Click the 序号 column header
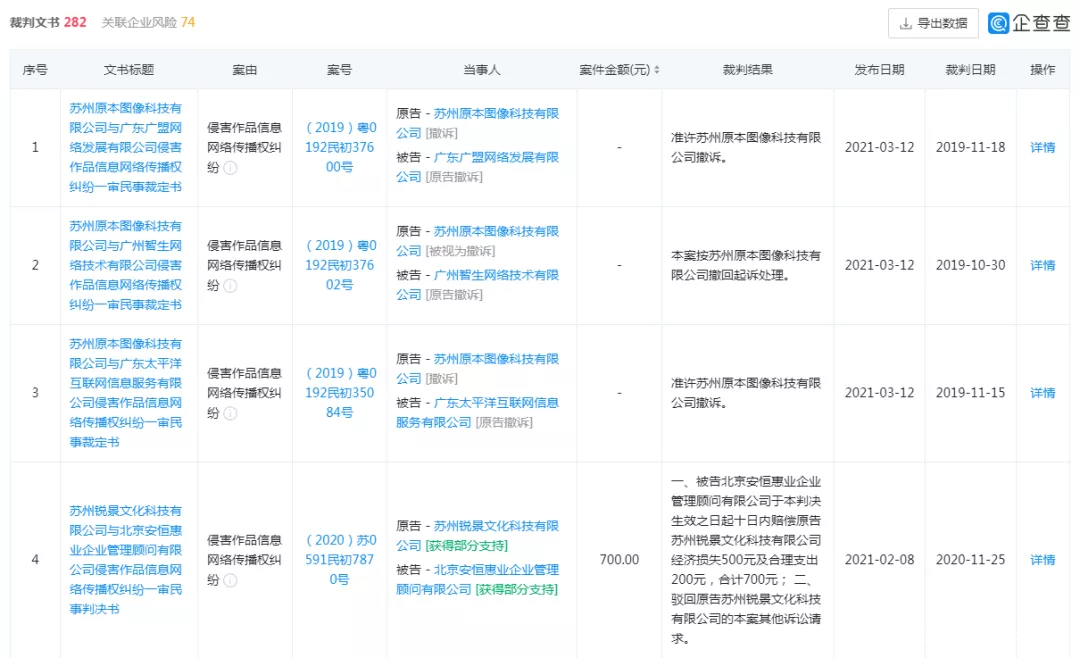Viewport: 1080px width, 658px height. pyautogui.click(x=35, y=70)
